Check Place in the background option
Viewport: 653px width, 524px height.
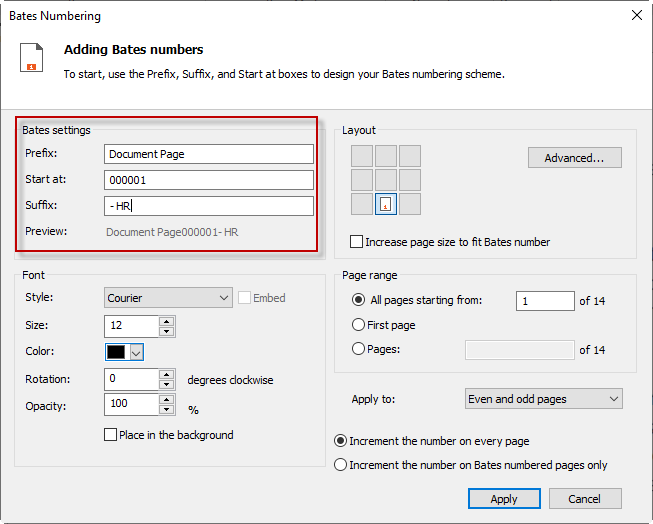coord(111,435)
